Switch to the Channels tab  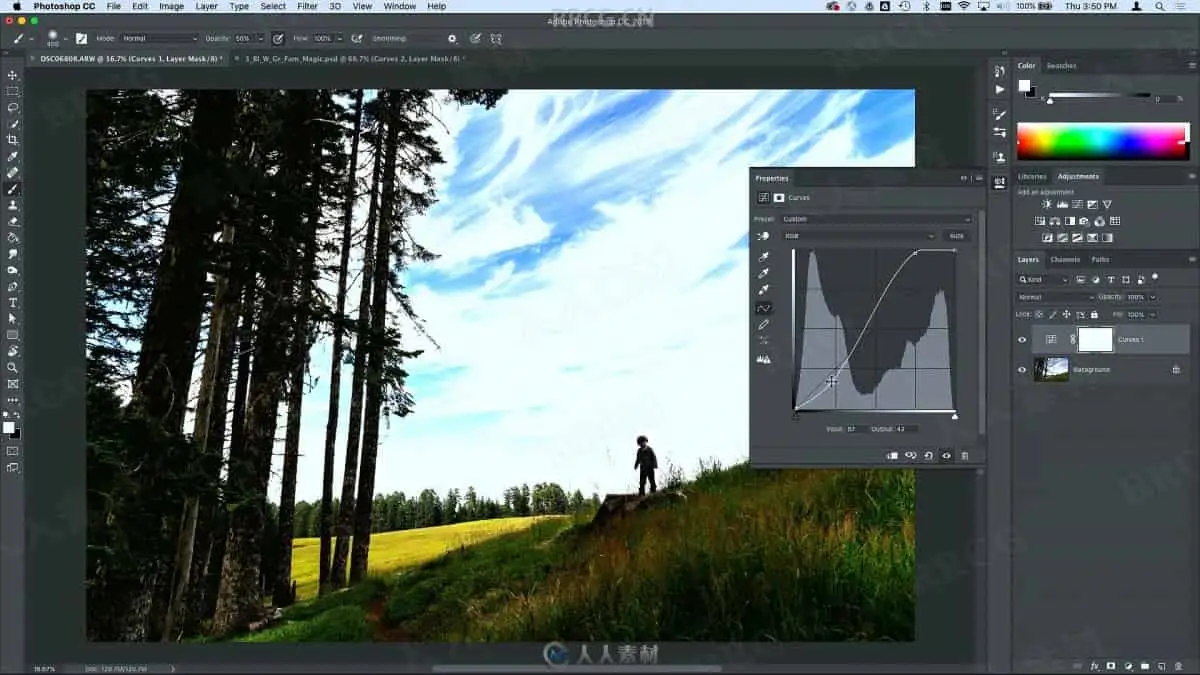1065,259
